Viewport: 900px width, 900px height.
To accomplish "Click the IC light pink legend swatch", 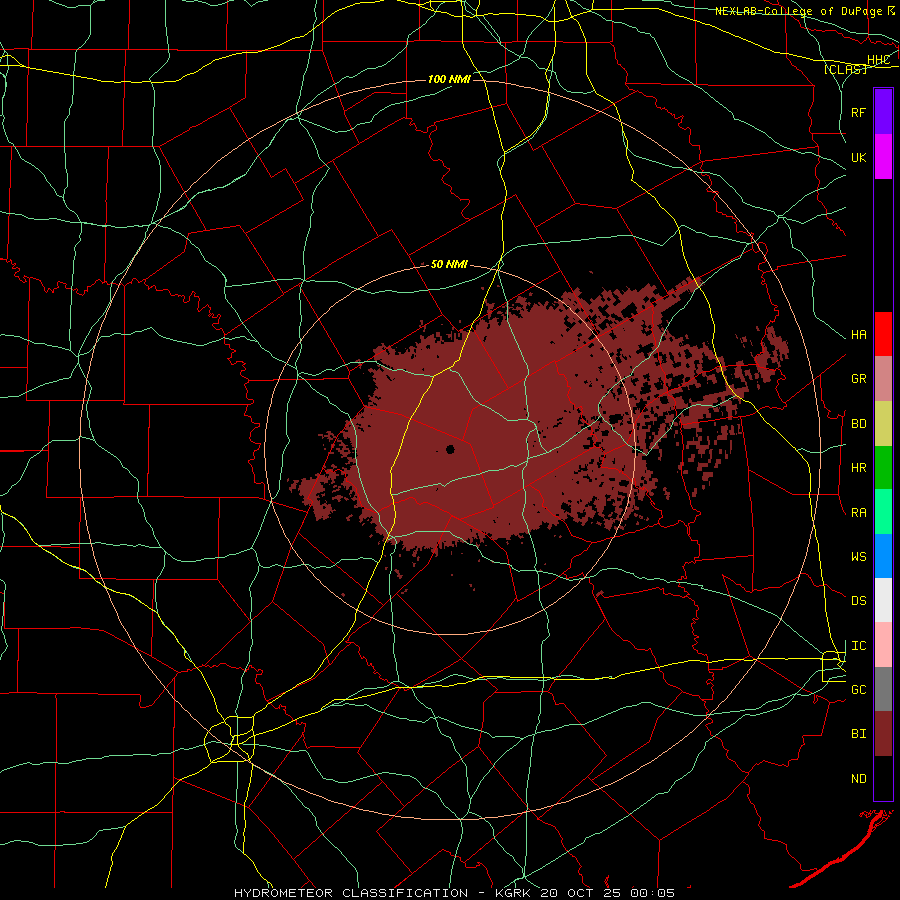I will [x=883, y=645].
